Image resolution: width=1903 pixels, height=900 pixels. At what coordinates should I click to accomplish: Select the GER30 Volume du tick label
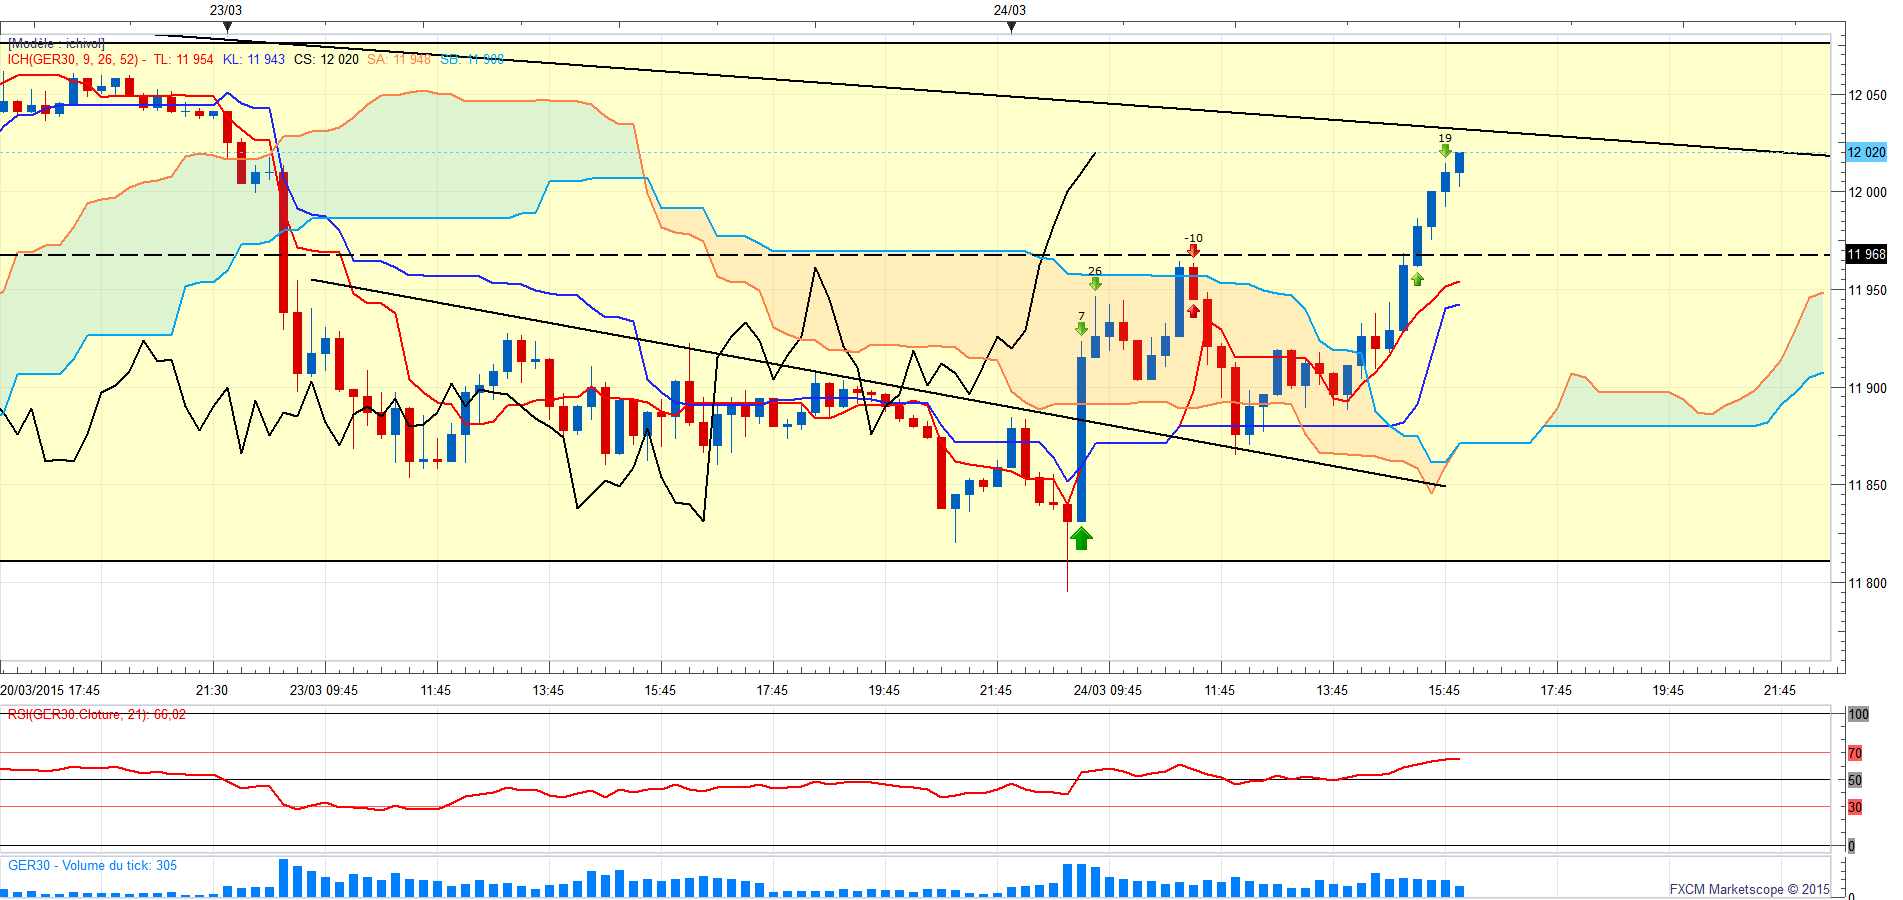[x=92, y=865]
